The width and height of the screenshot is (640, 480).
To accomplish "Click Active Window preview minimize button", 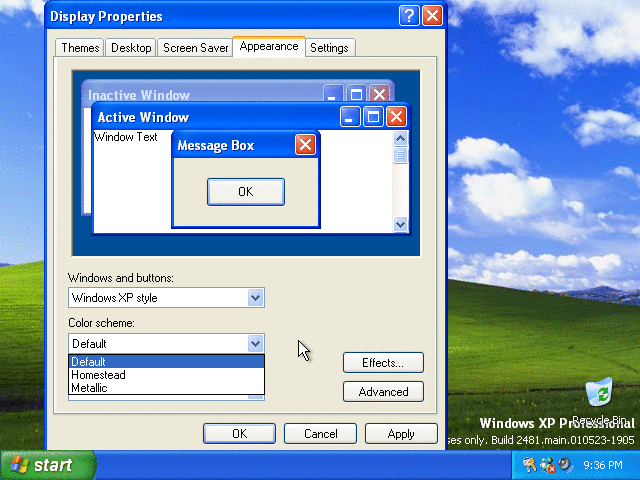I will [350, 117].
